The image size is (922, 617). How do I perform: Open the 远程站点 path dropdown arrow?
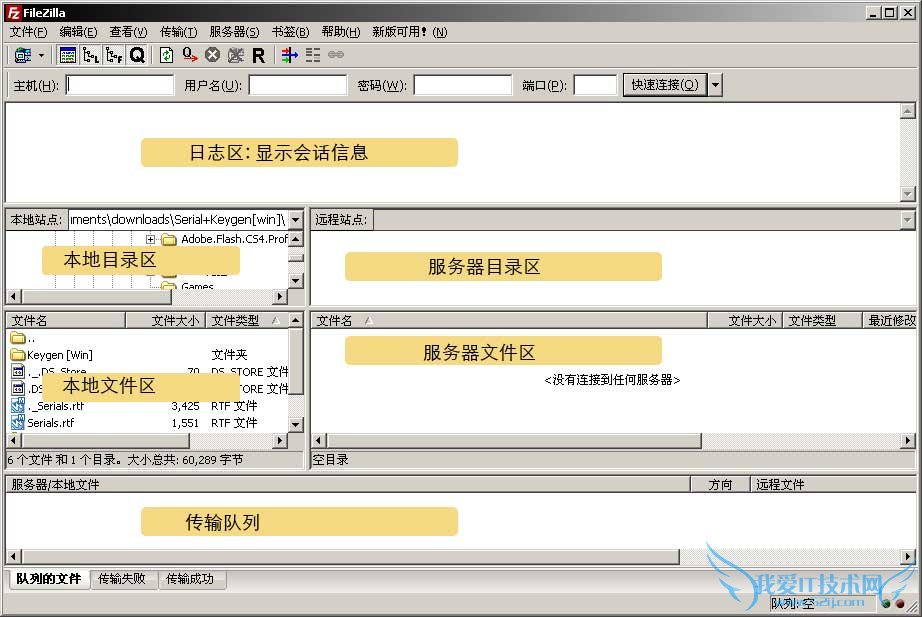pos(907,220)
